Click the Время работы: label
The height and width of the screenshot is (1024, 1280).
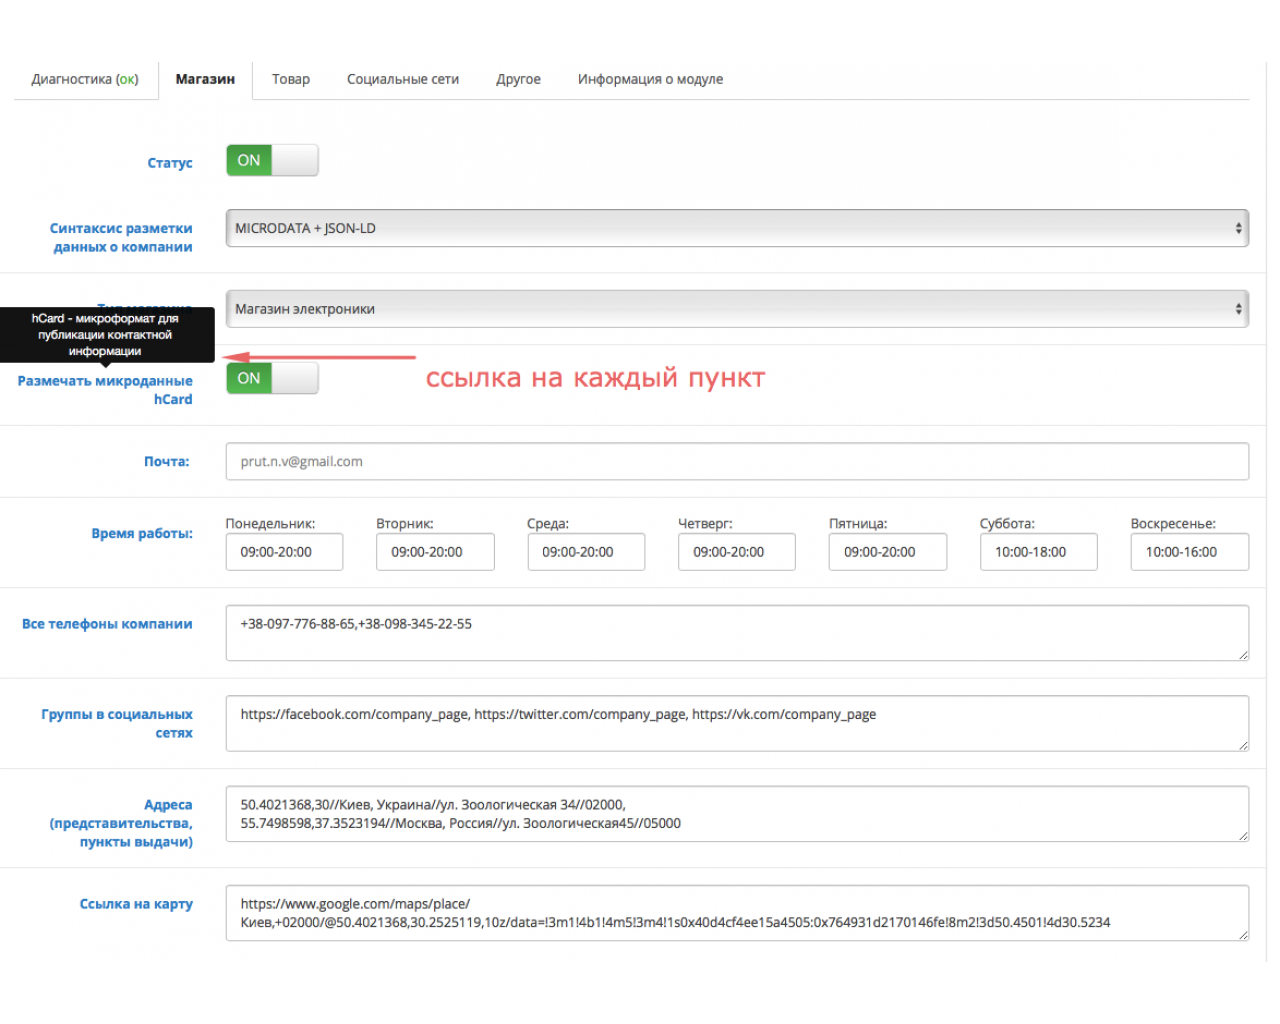click(142, 533)
